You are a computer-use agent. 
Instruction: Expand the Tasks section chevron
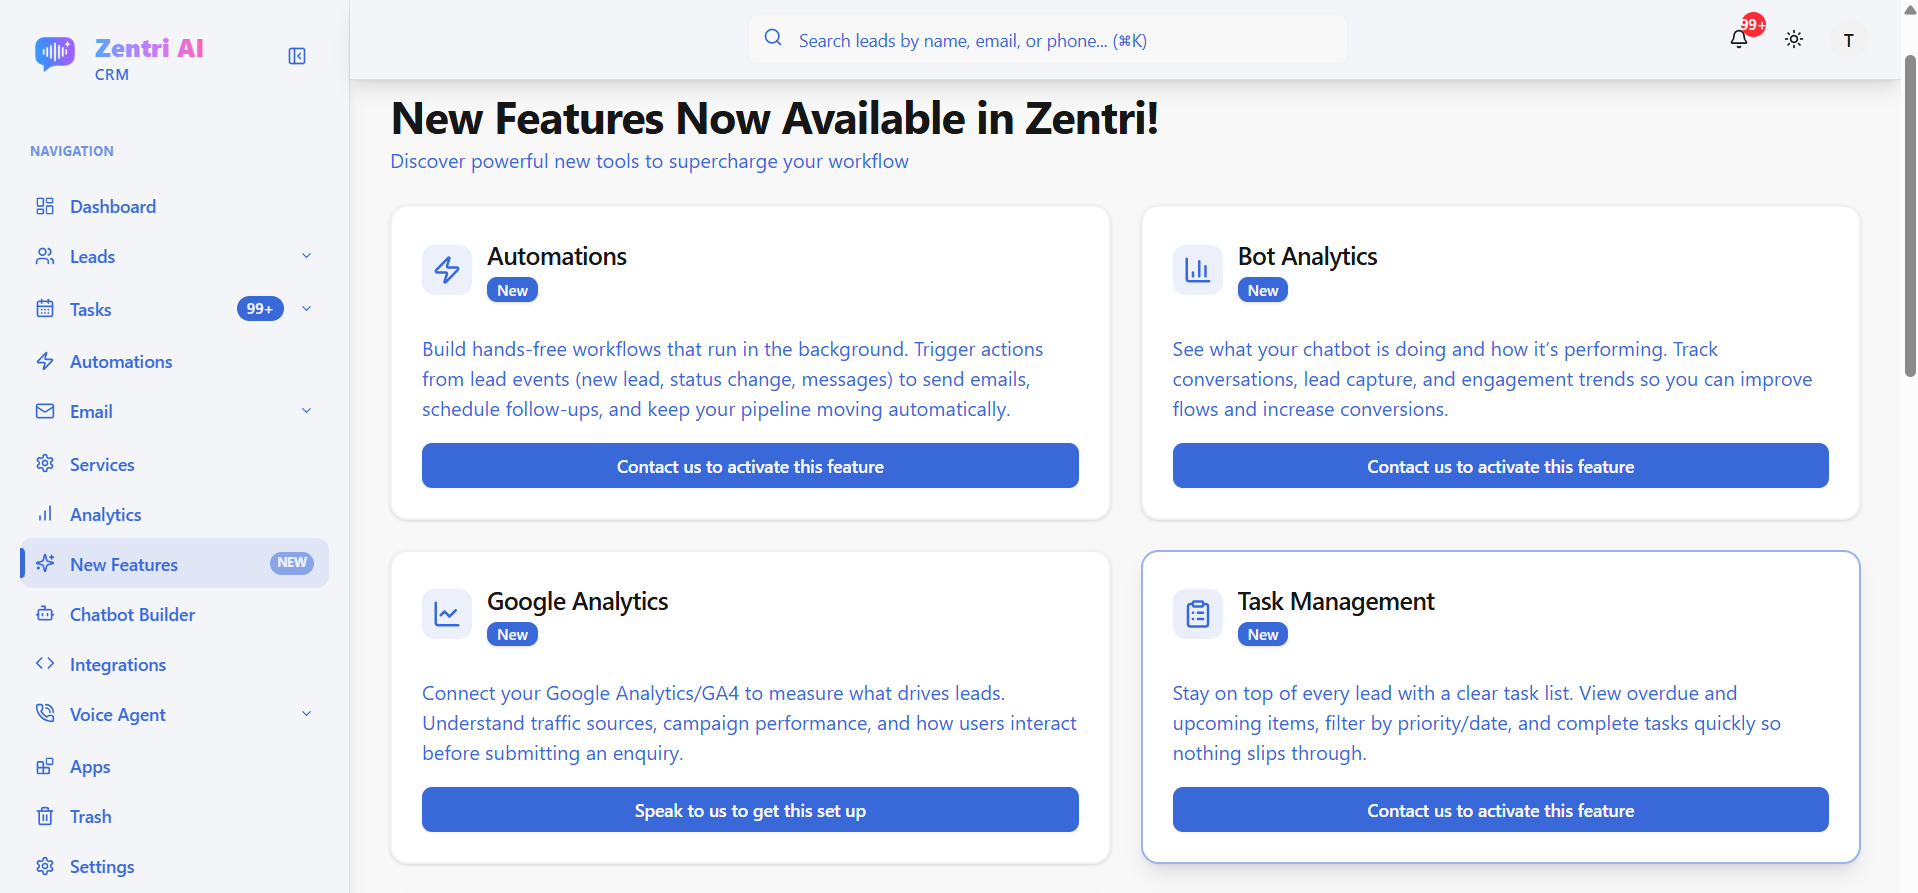[x=306, y=309]
